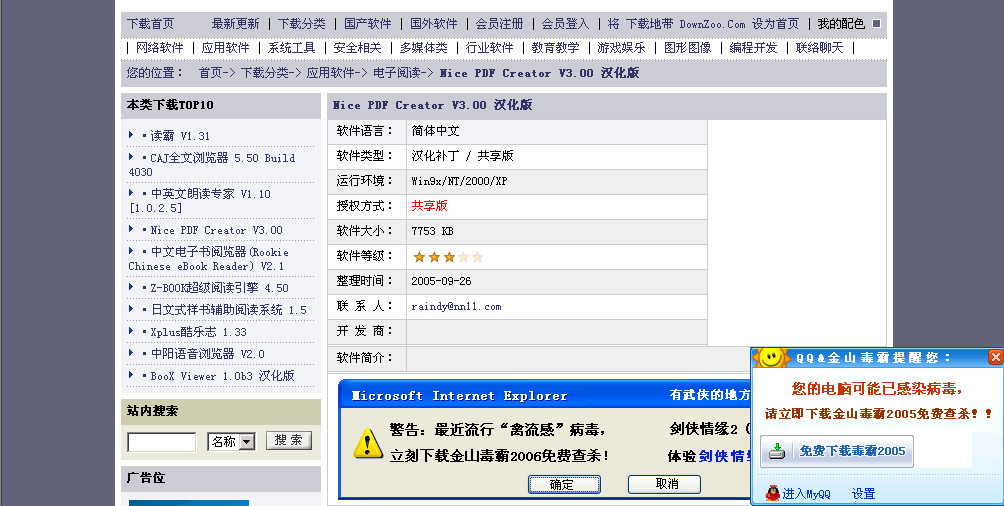The width and height of the screenshot is (1004, 506).
Task: Click the 2005-09-26 date value
Action: [x=441, y=281]
